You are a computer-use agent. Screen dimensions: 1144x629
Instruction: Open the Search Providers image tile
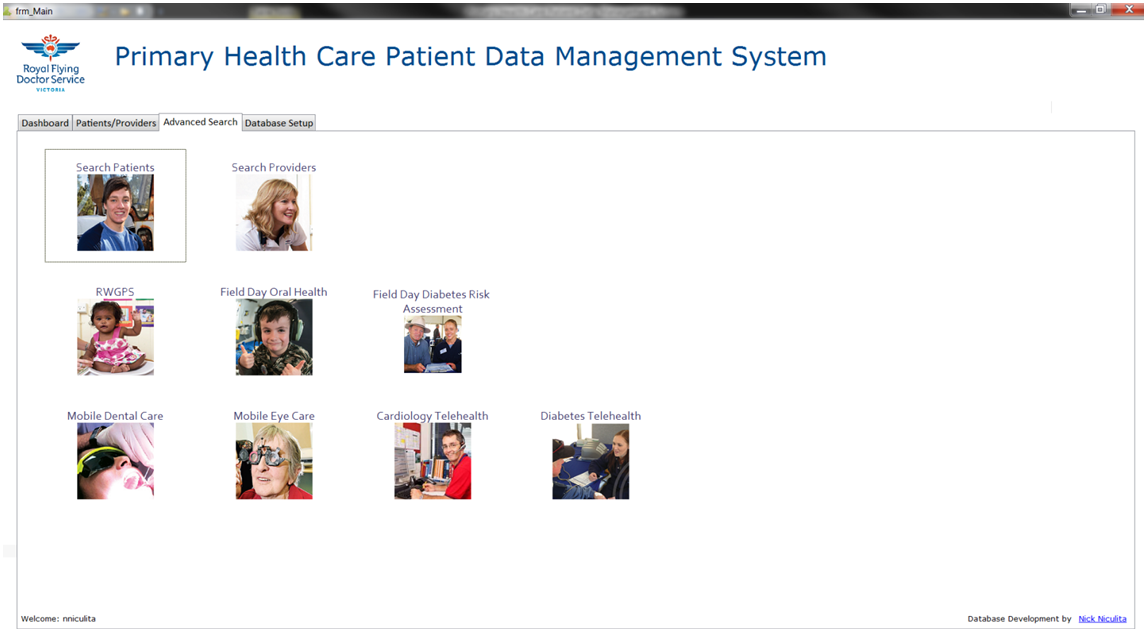[x=273, y=213]
